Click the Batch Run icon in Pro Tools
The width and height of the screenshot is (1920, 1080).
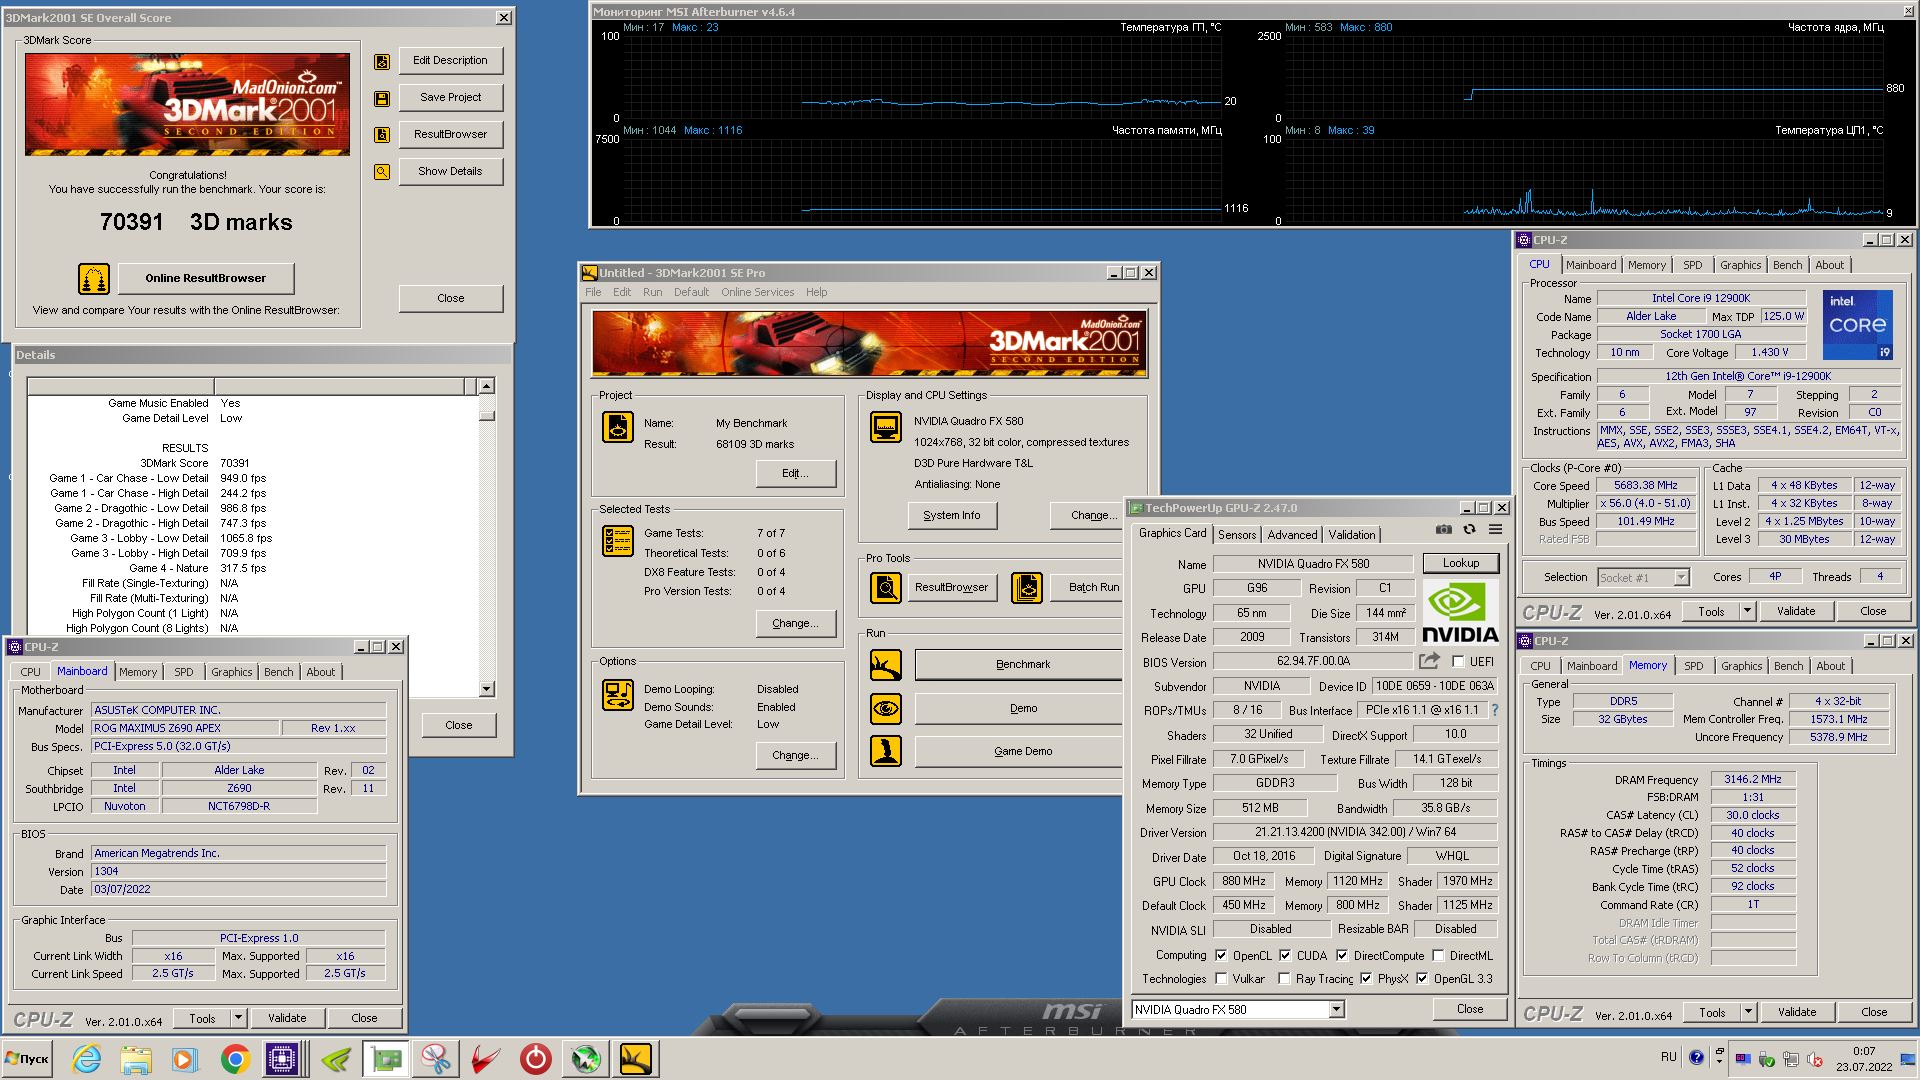click(x=1026, y=588)
